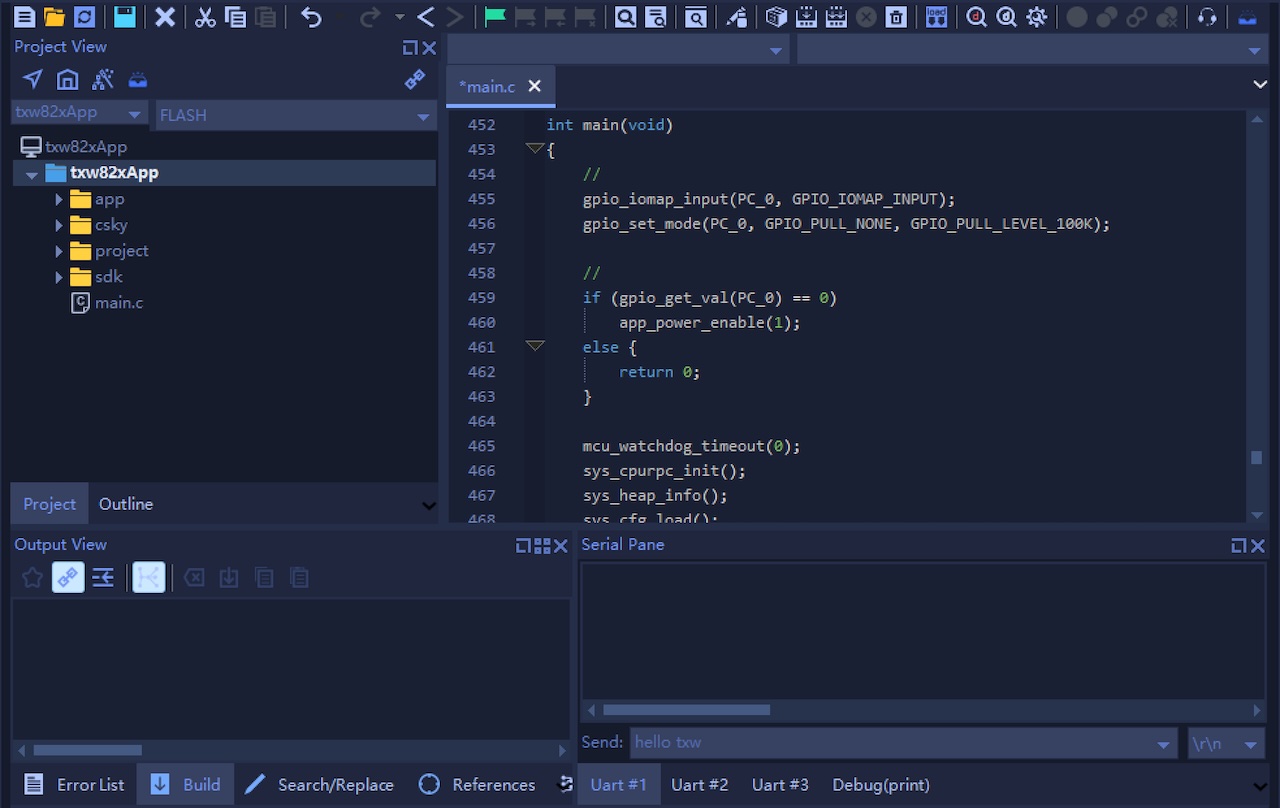1280x808 pixels.
Task: Click the Save file floppy disk icon
Action: 124,17
